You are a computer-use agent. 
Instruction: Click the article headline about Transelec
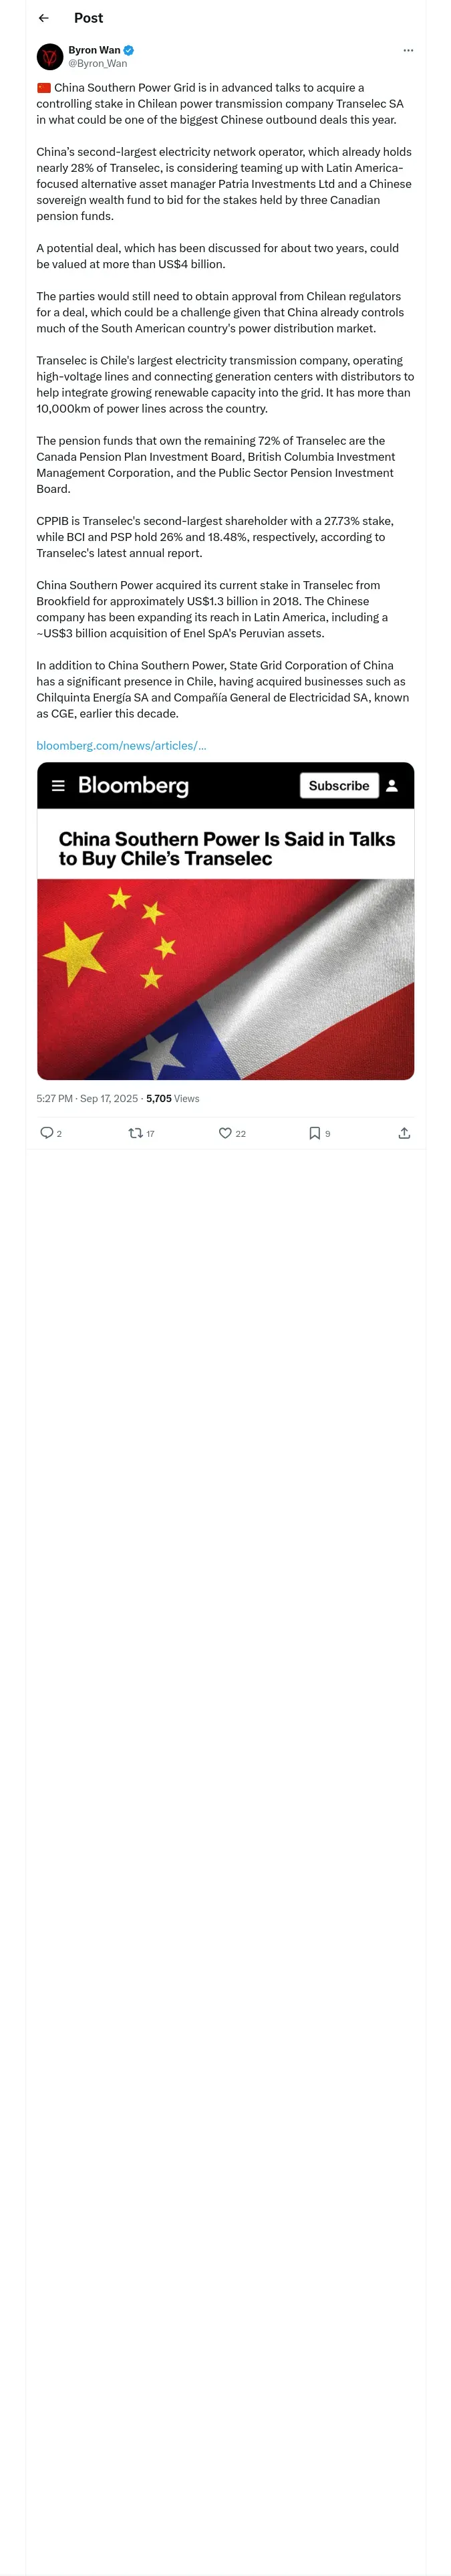[x=226, y=848]
